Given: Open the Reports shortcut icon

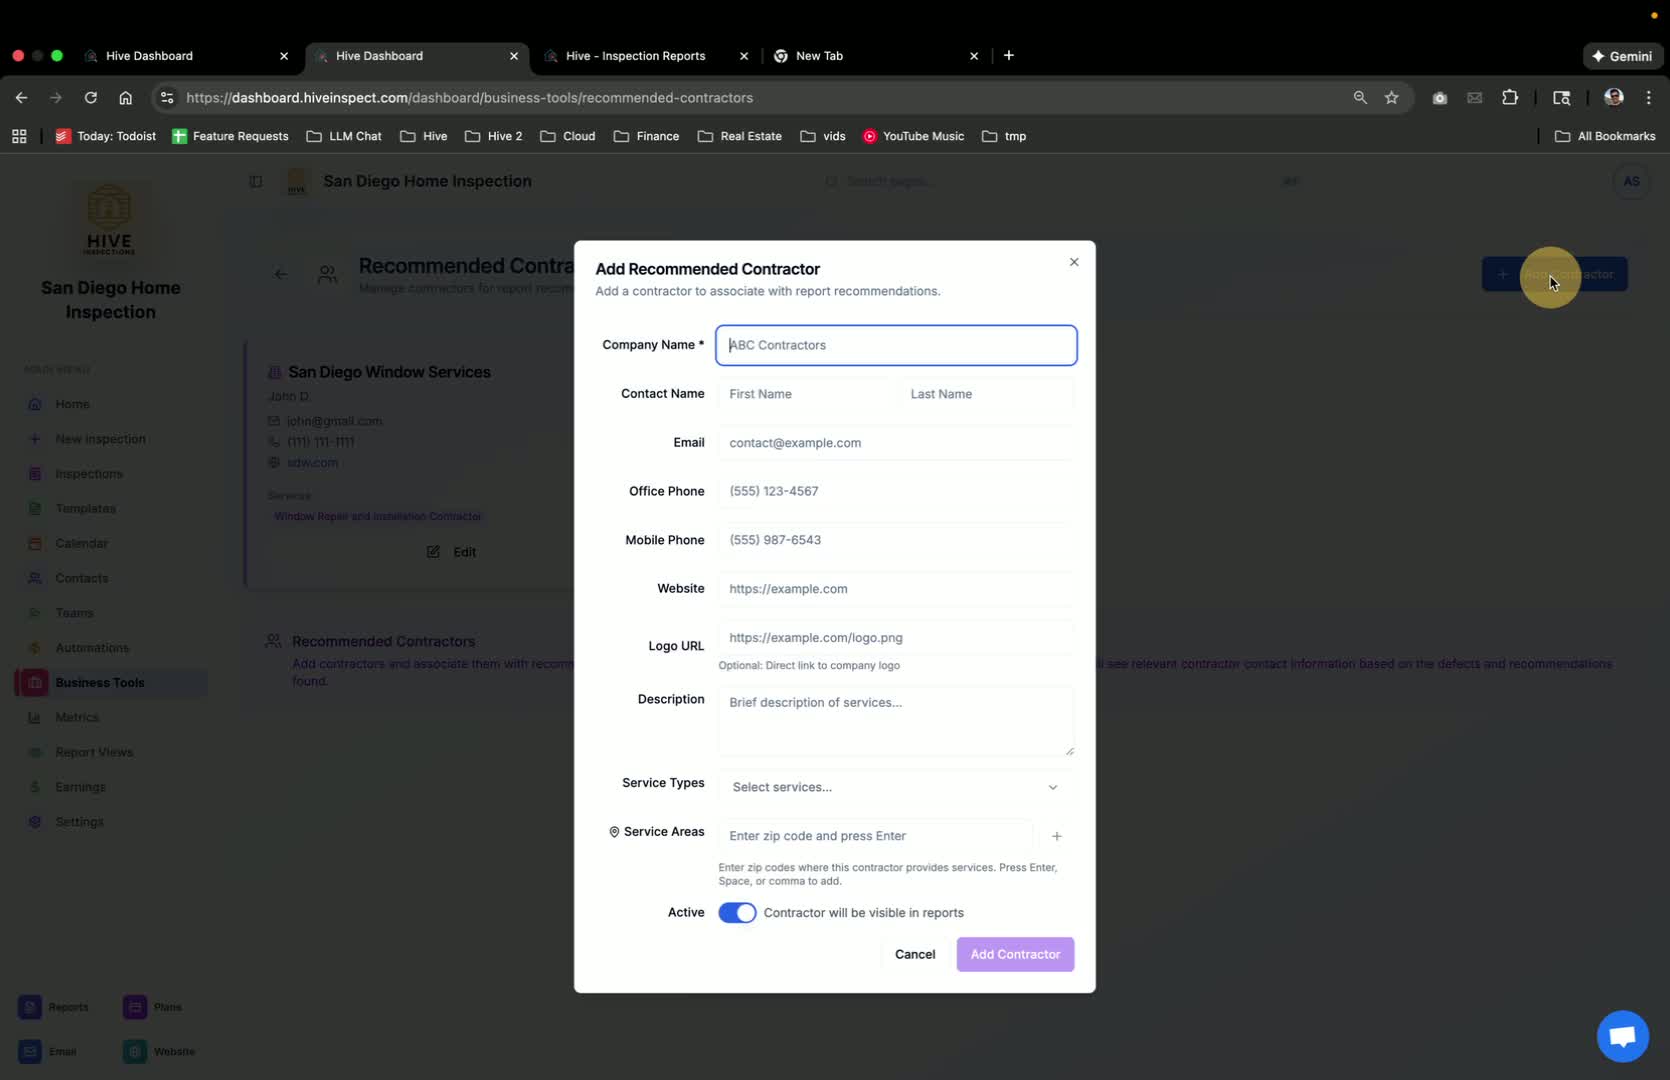Looking at the screenshot, I should point(30,1007).
